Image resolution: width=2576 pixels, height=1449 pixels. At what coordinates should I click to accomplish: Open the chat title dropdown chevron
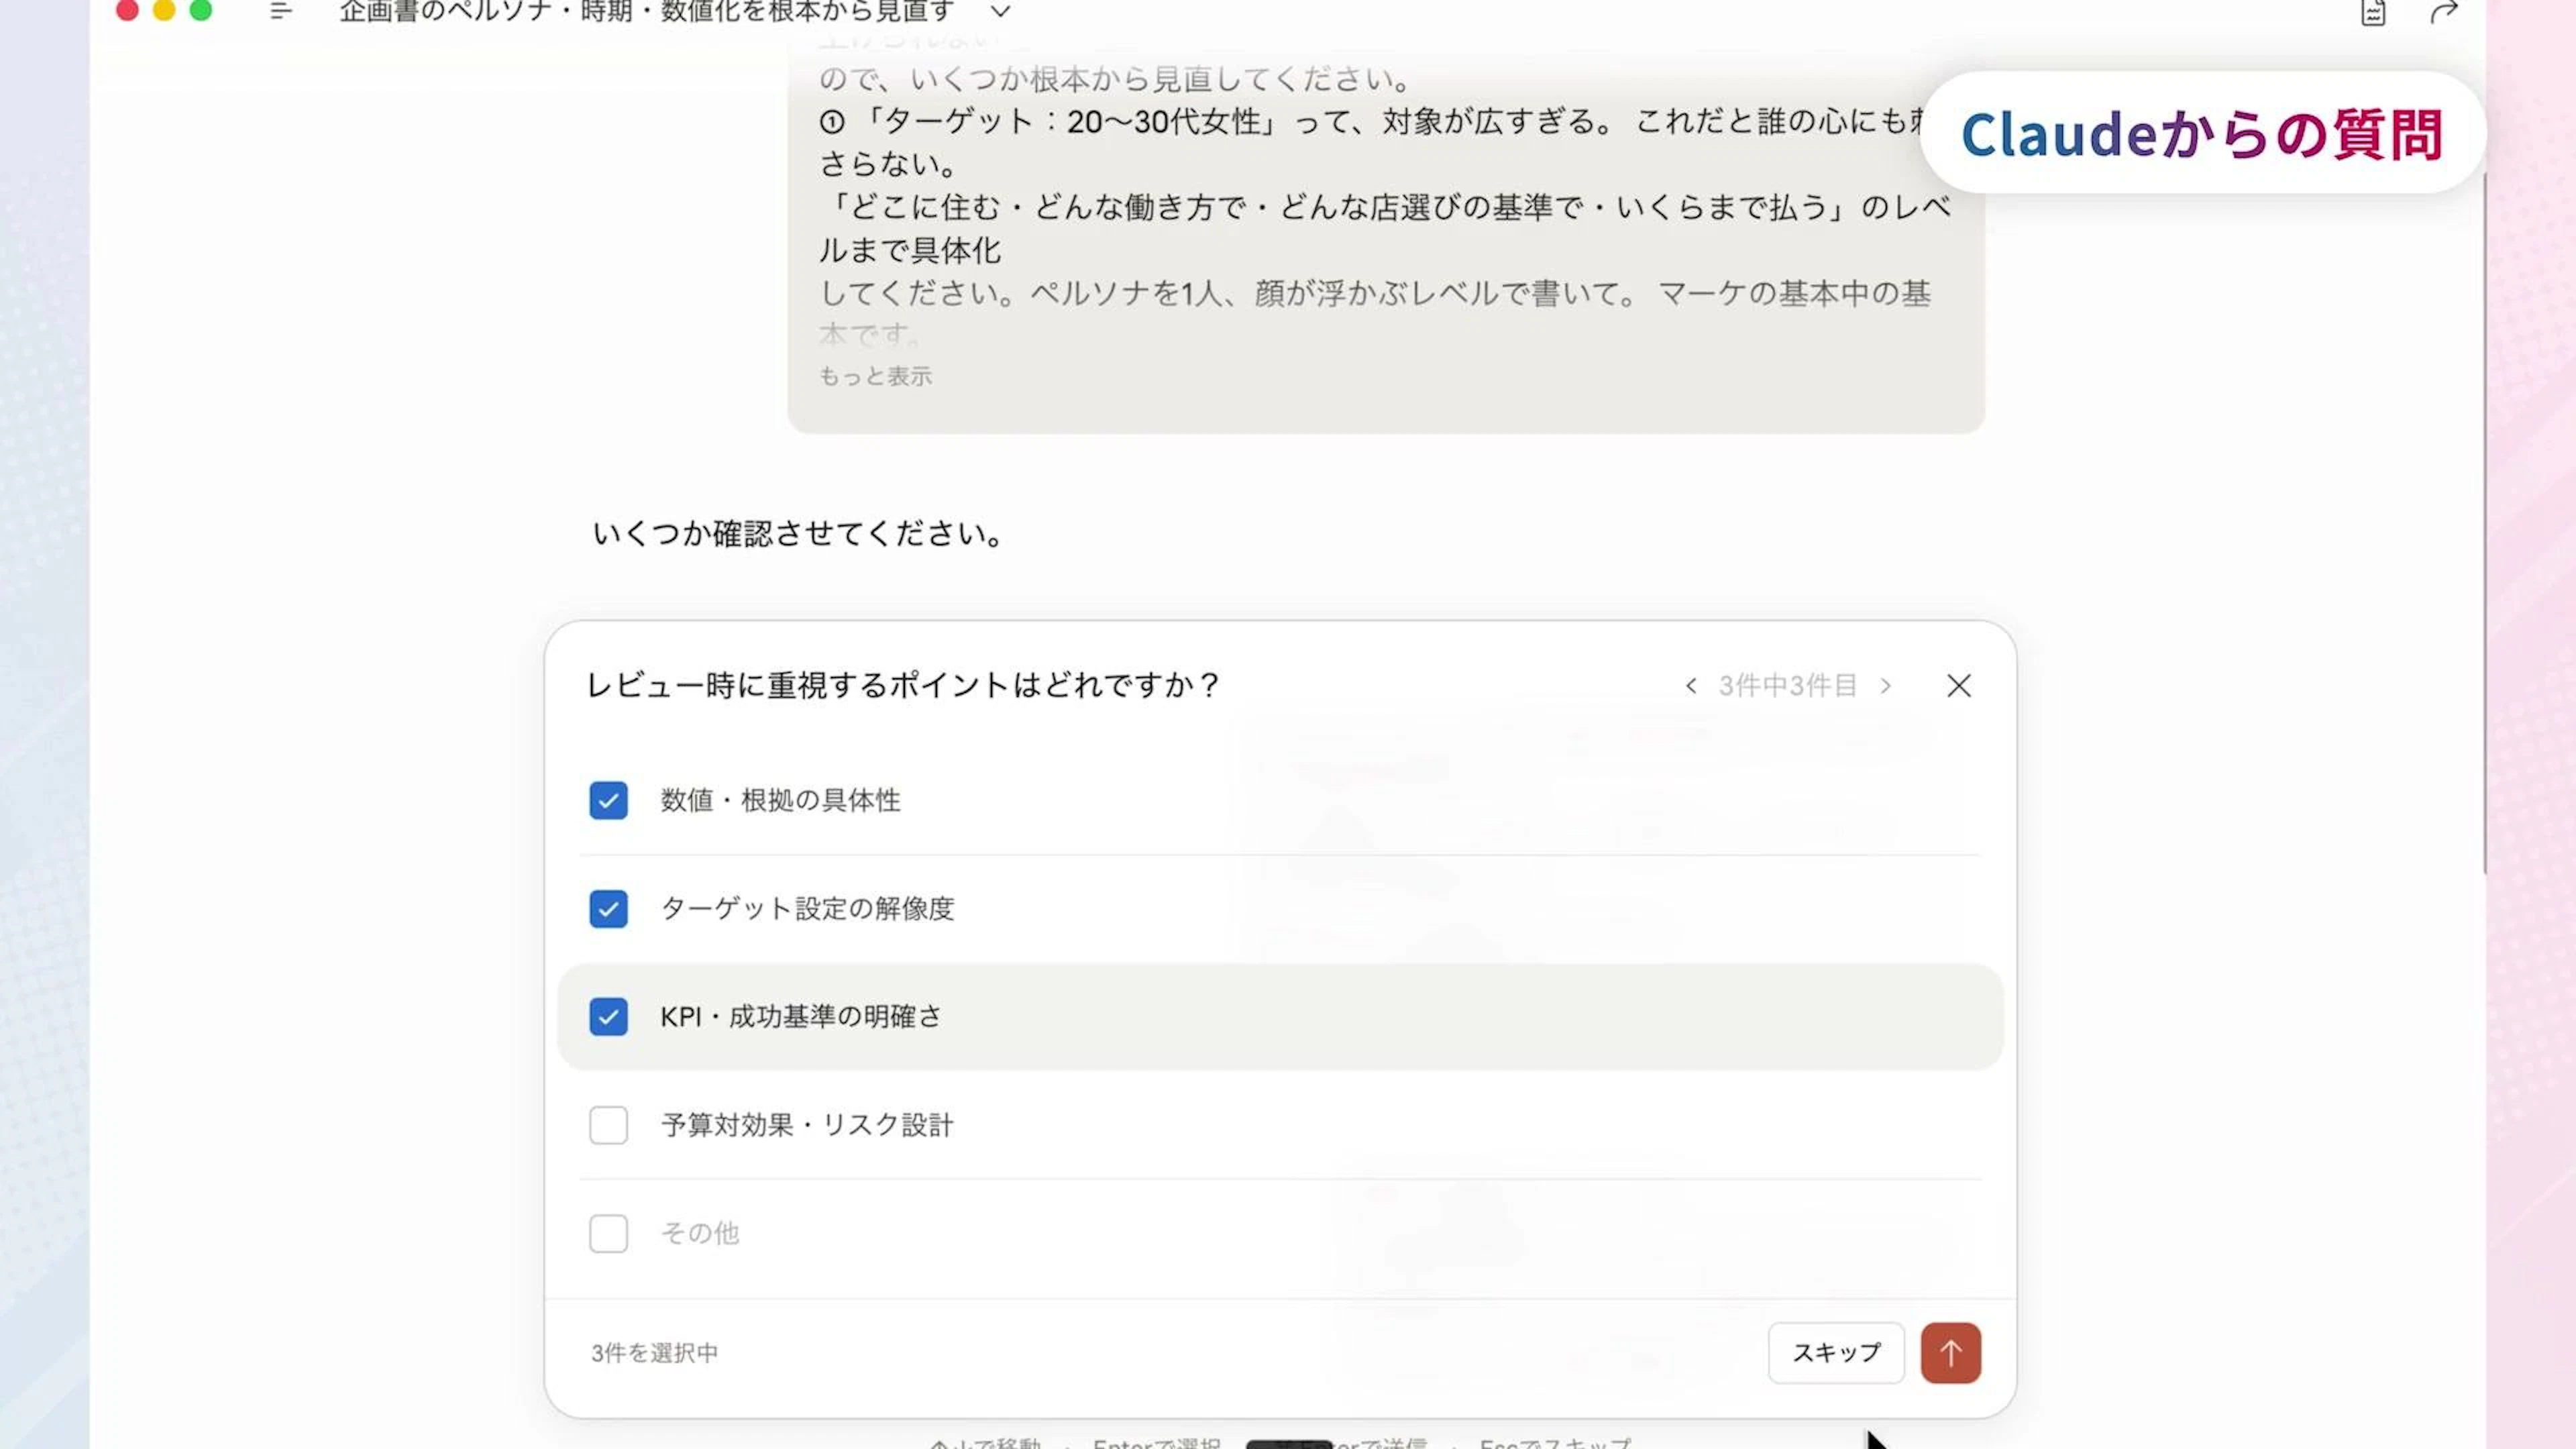pos(1000,12)
